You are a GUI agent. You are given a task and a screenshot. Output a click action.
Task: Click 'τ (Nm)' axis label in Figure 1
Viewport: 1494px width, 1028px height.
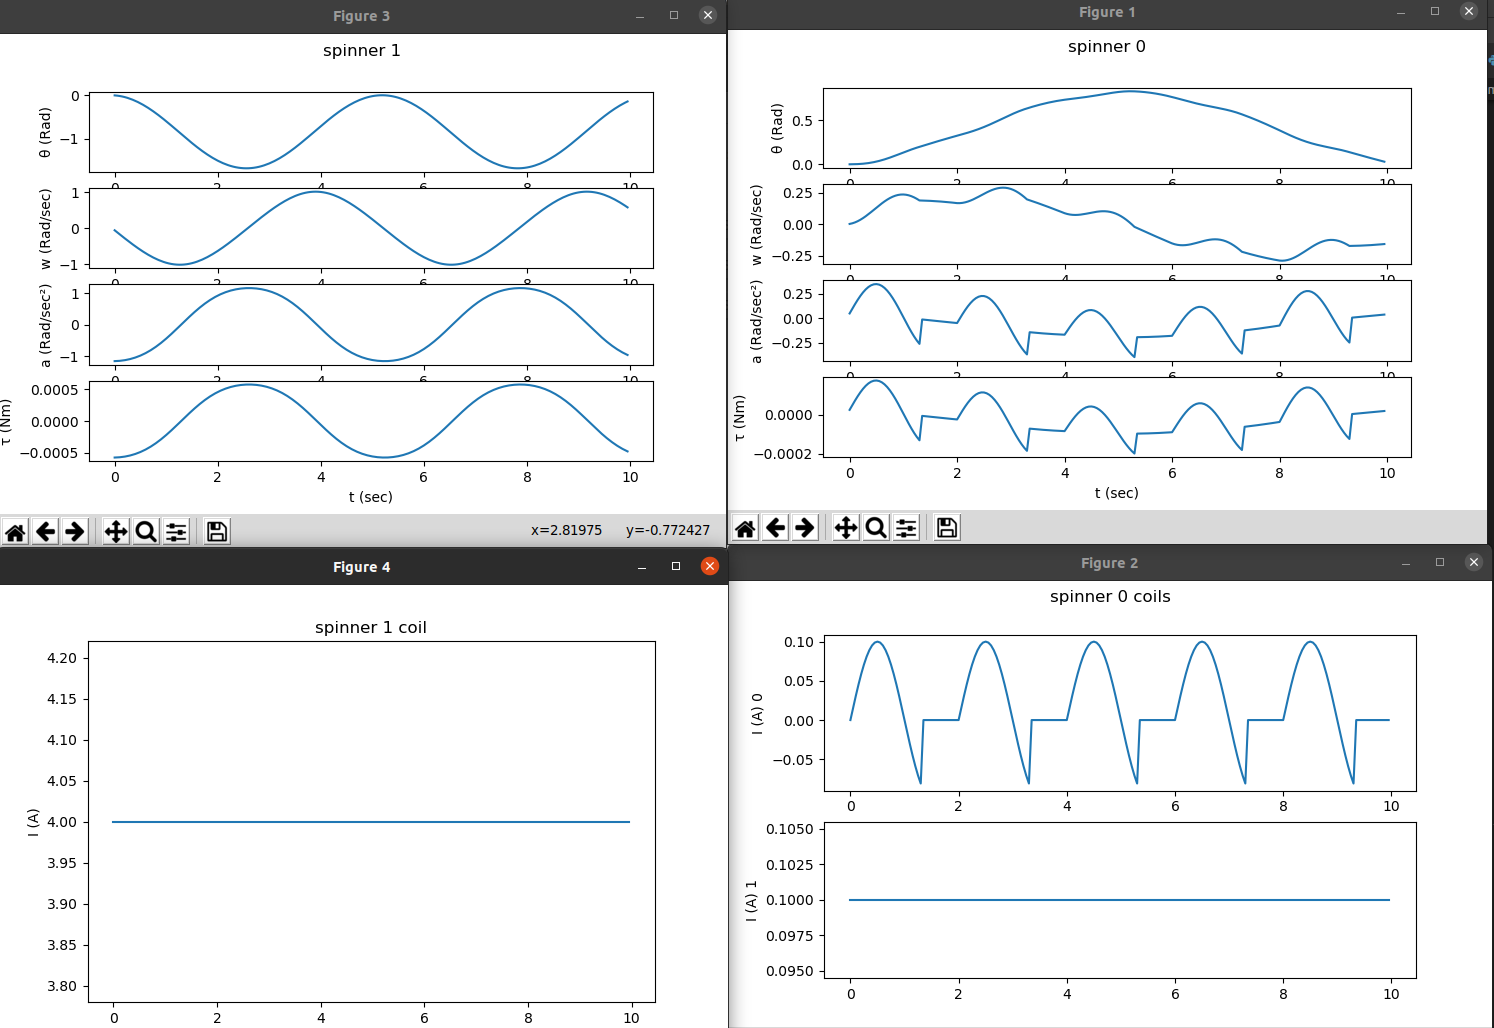[x=739, y=418]
